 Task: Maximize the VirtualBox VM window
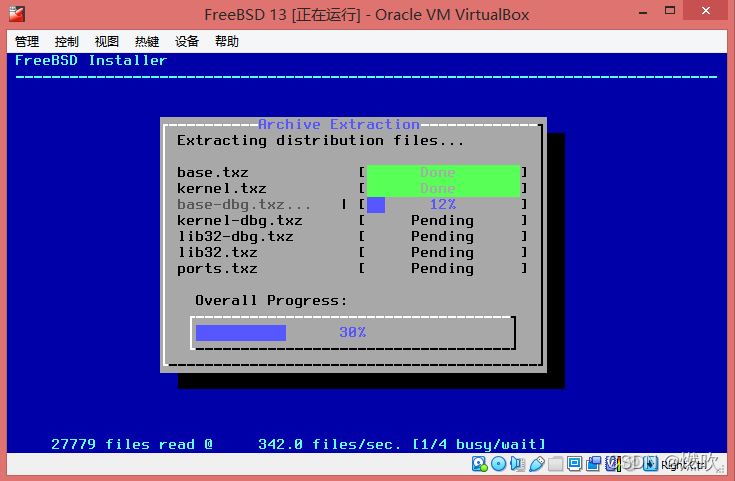(670, 11)
